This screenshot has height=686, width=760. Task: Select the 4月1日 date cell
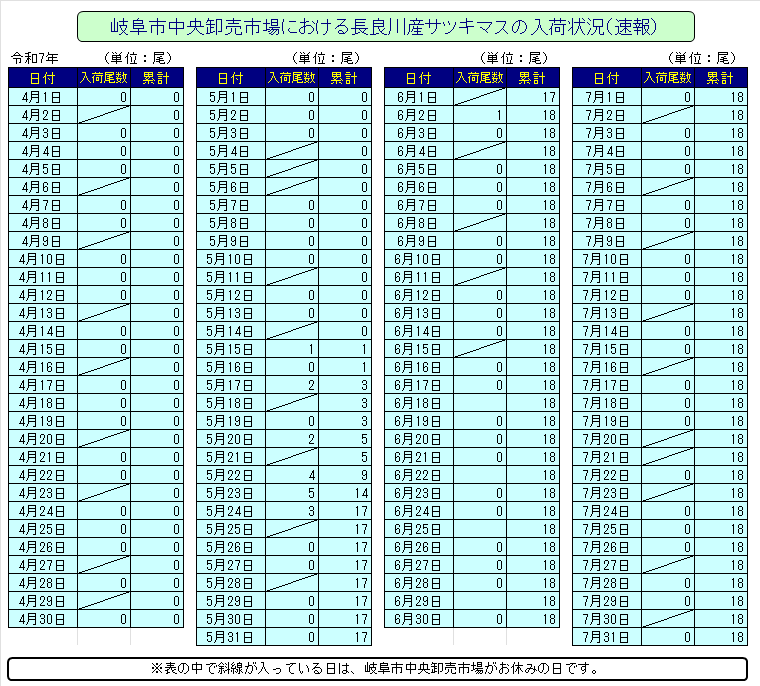click(41, 97)
